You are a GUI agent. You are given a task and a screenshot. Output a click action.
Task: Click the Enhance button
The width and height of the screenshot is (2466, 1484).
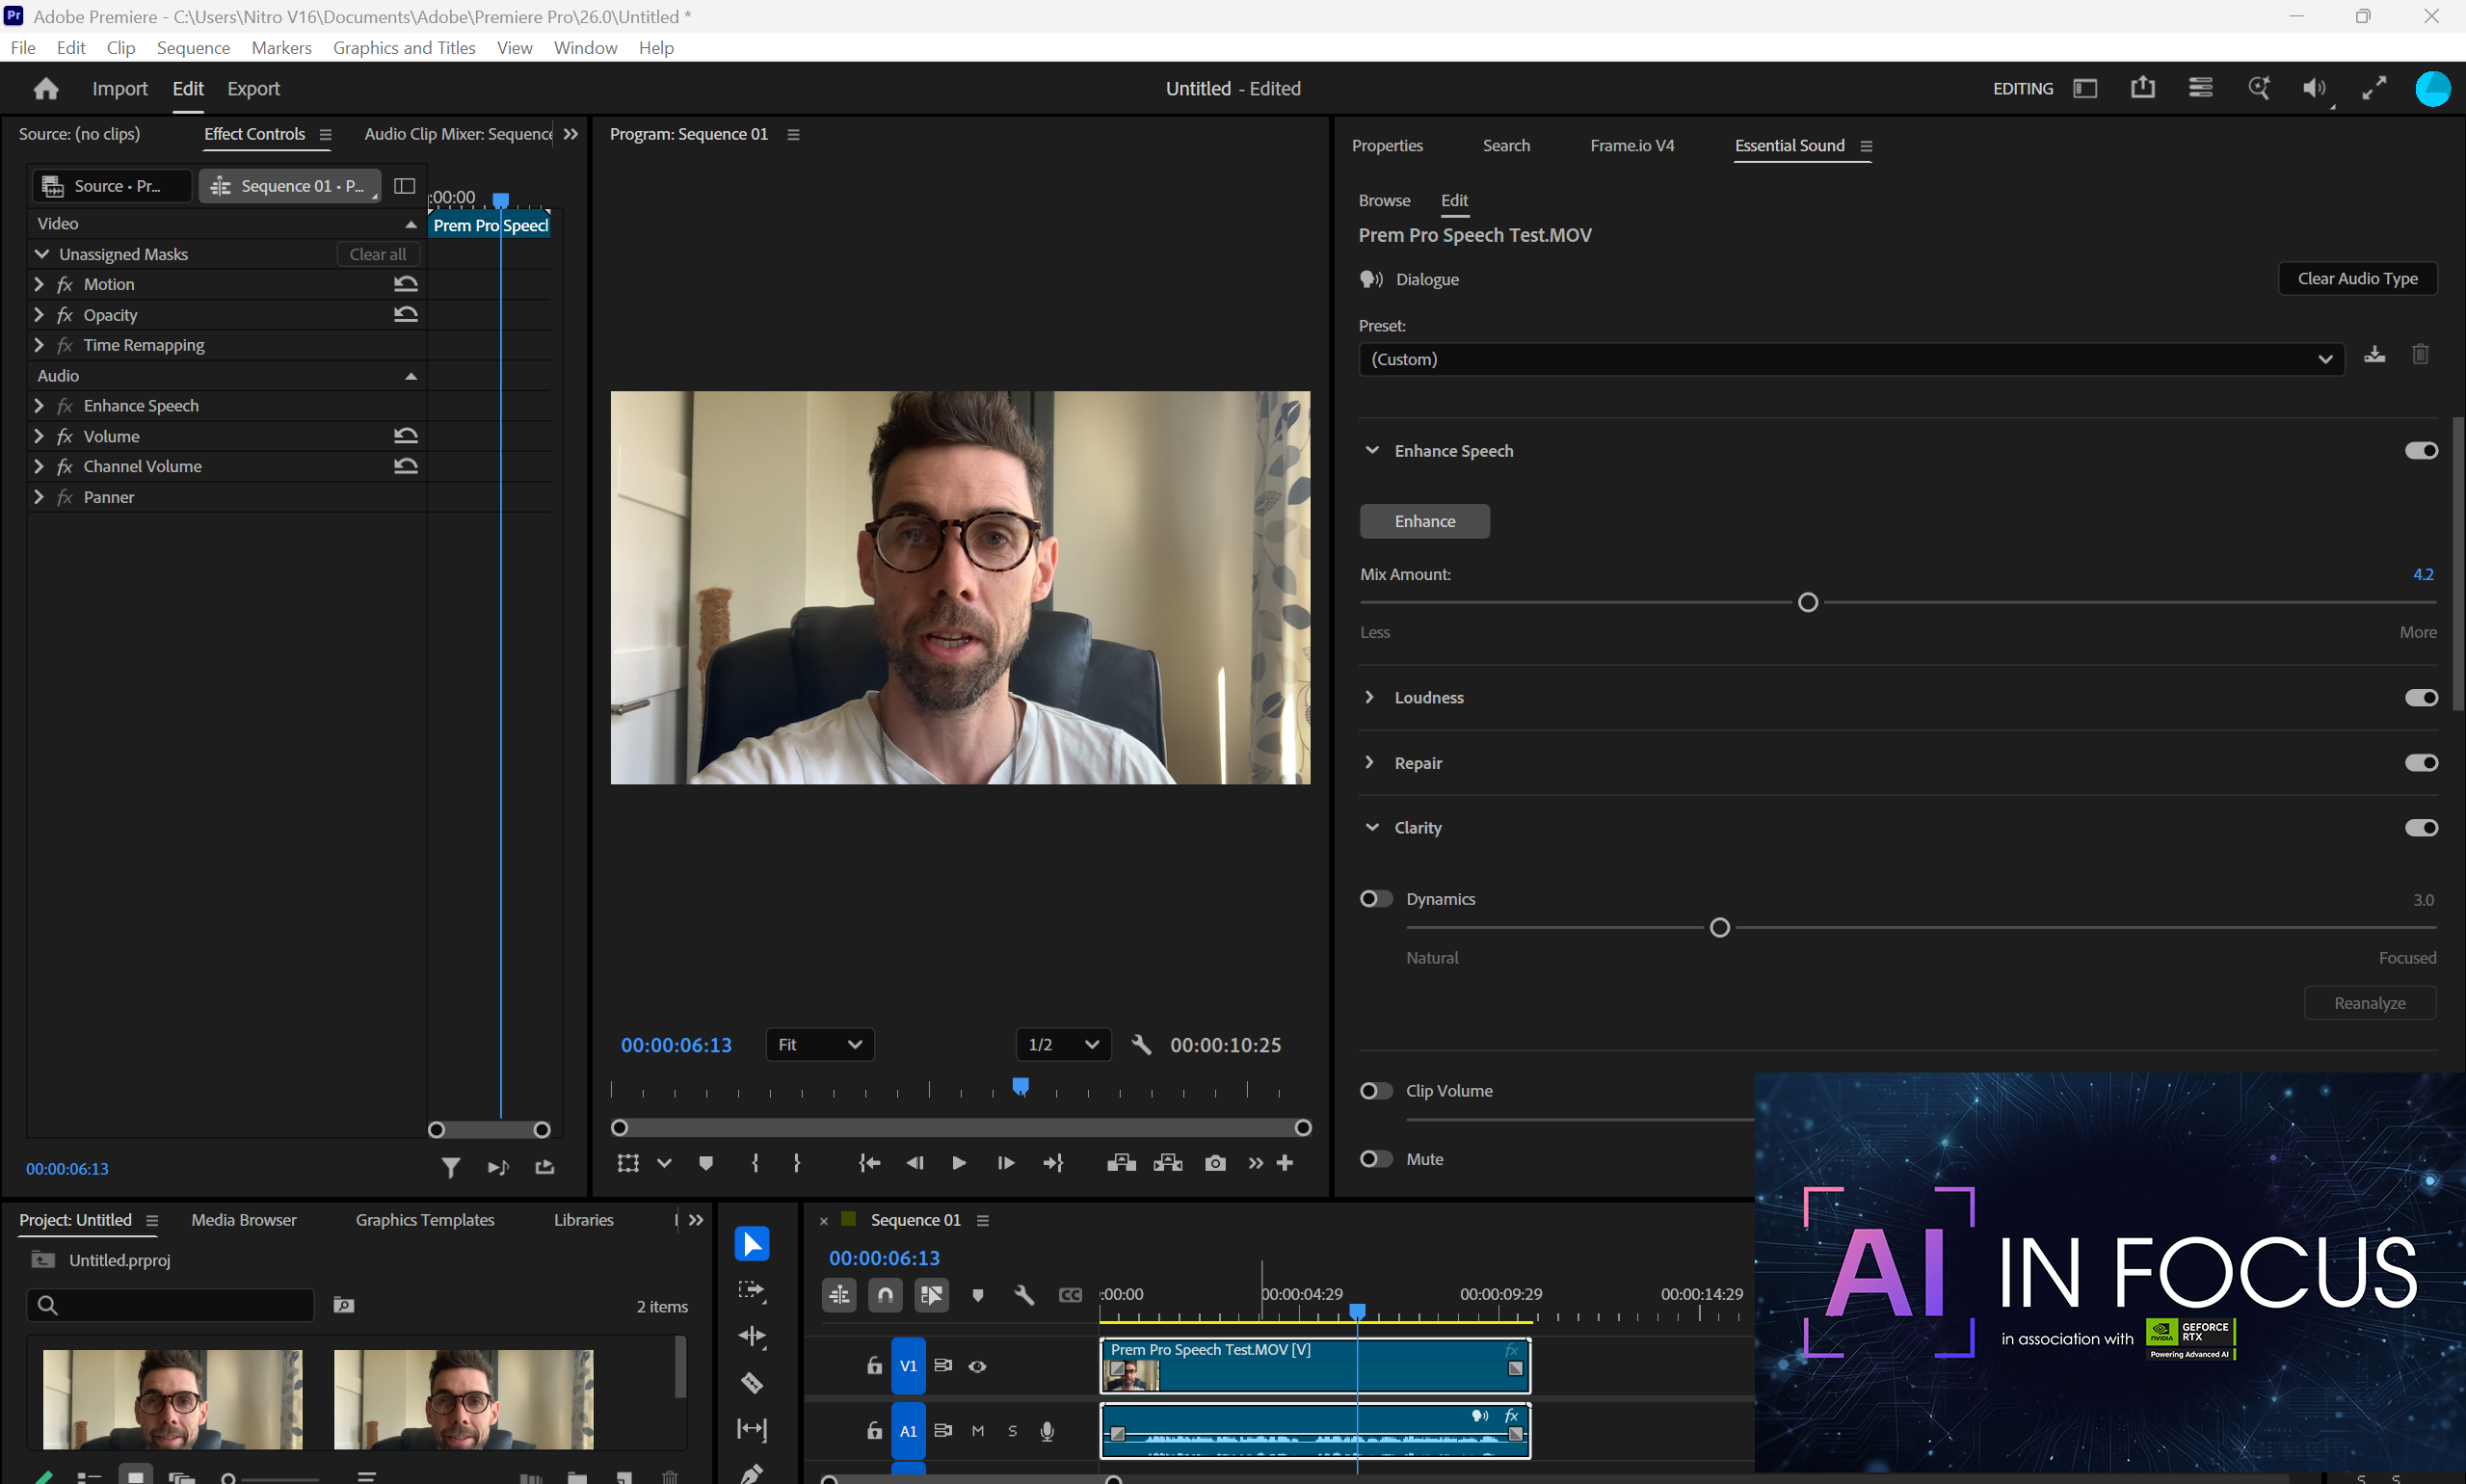click(x=1425, y=521)
